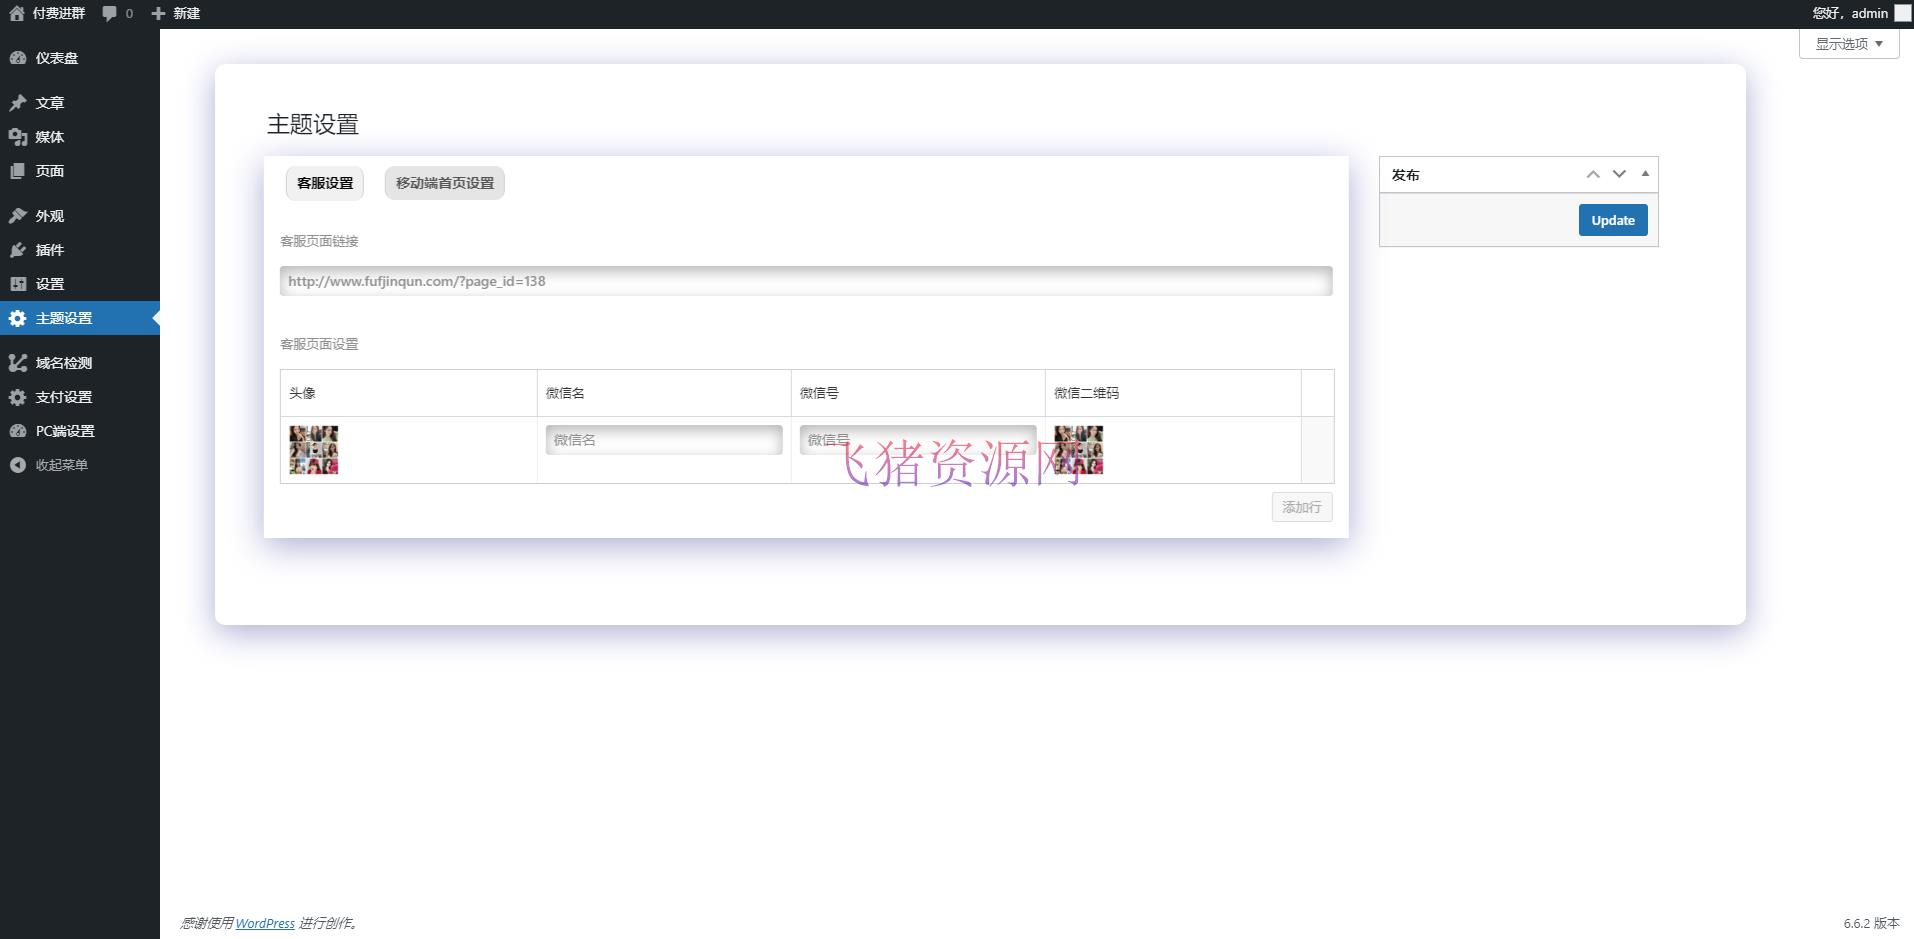Move 发布 panel down with arrow
The height and width of the screenshot is (939, 1914).
coord(1619,174)
